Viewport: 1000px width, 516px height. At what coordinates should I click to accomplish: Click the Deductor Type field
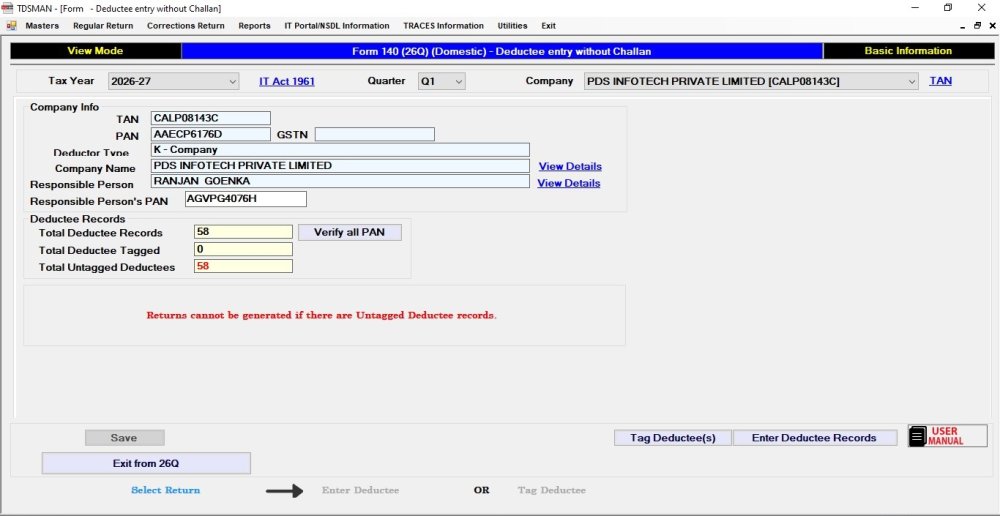[x=341, y=150]
